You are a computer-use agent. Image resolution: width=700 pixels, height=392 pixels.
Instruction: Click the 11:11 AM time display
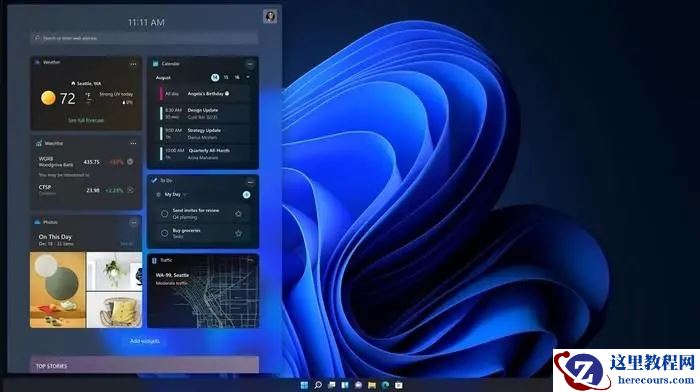tap(146, 22)
